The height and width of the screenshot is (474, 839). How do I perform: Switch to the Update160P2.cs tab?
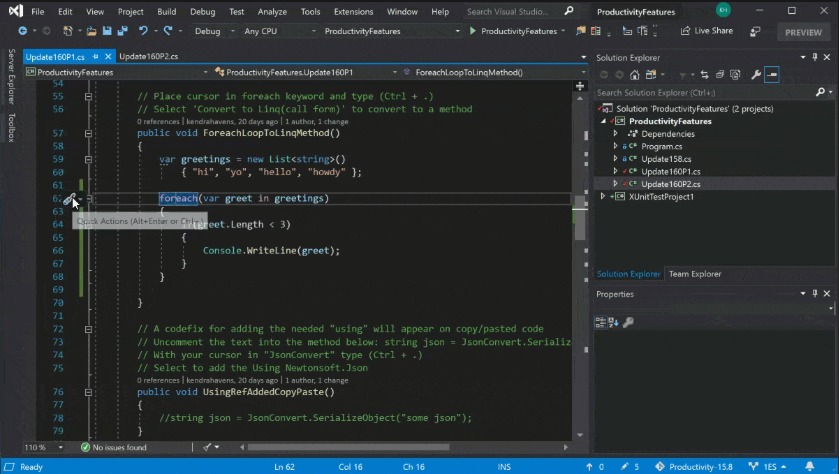tap(149, 56)
